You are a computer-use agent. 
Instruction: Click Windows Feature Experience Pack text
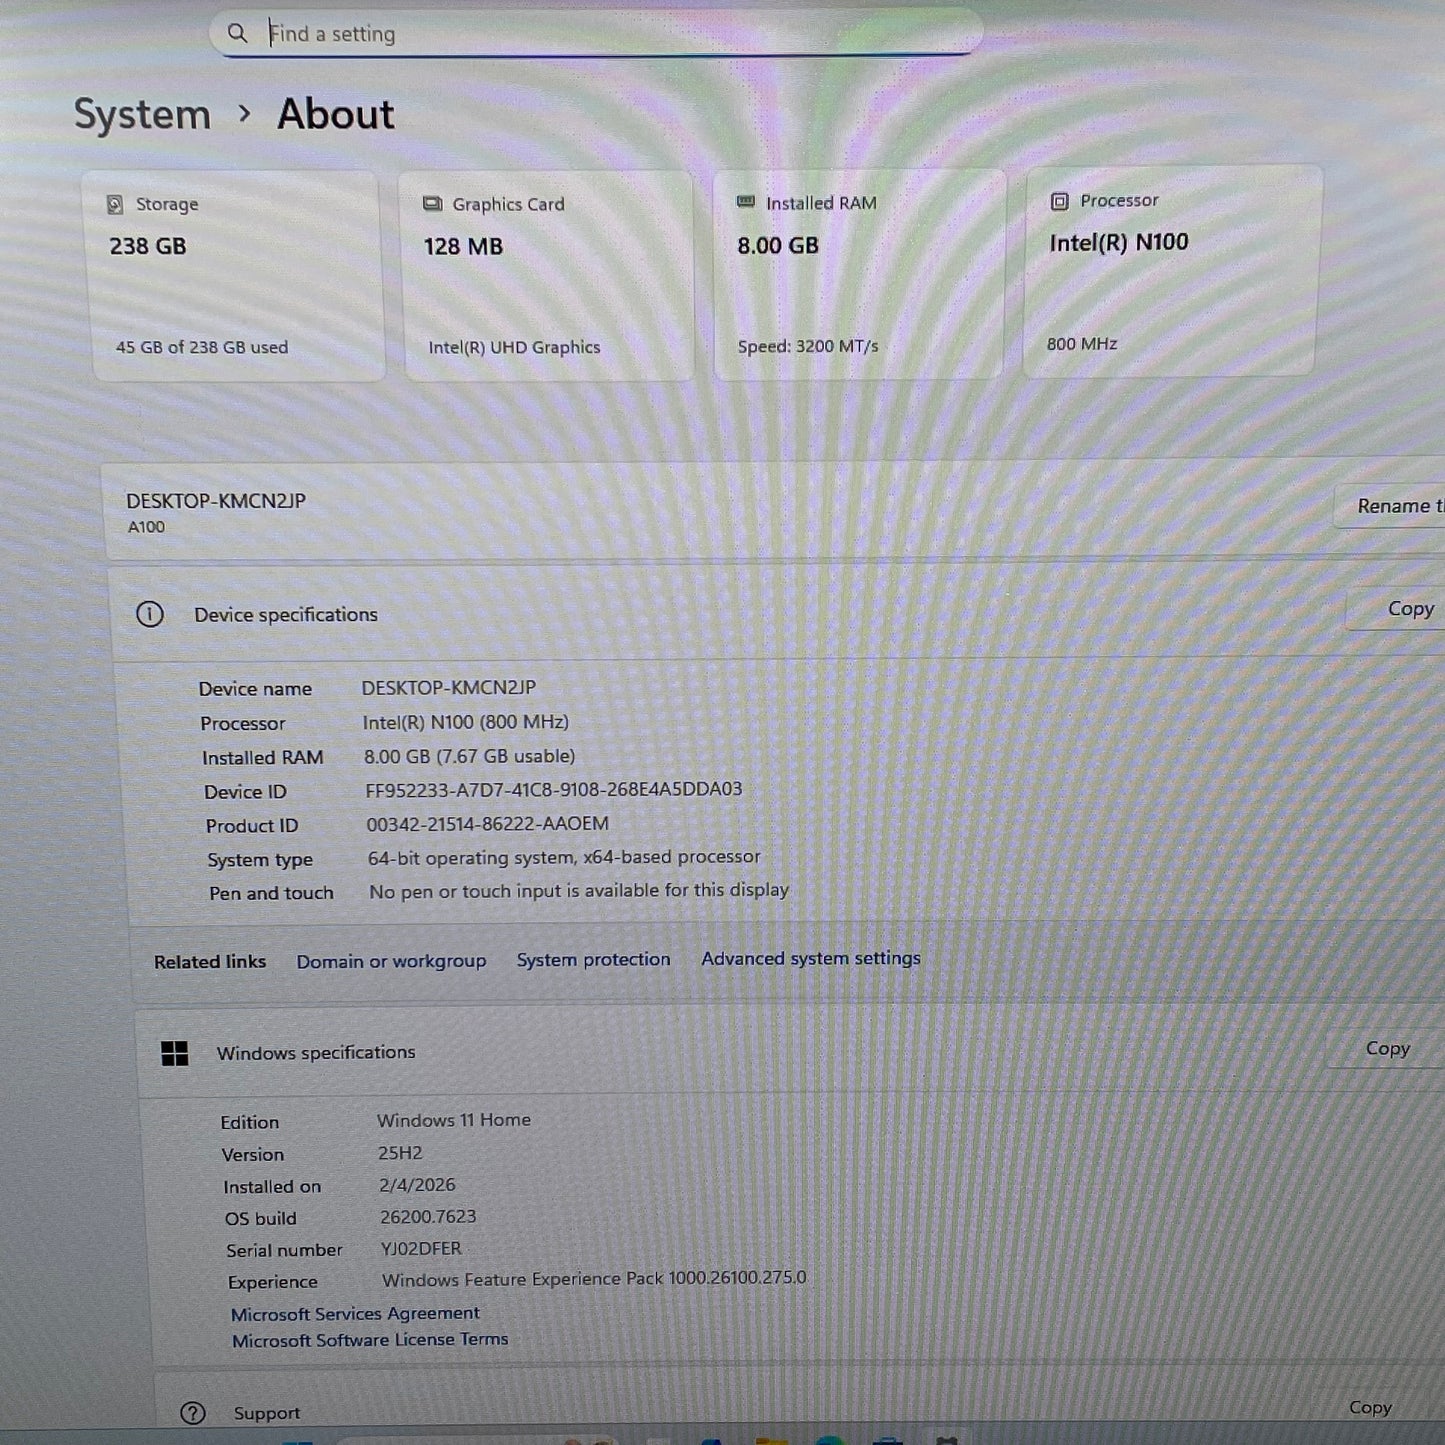pyautogui.click(x=594, y=1279)
